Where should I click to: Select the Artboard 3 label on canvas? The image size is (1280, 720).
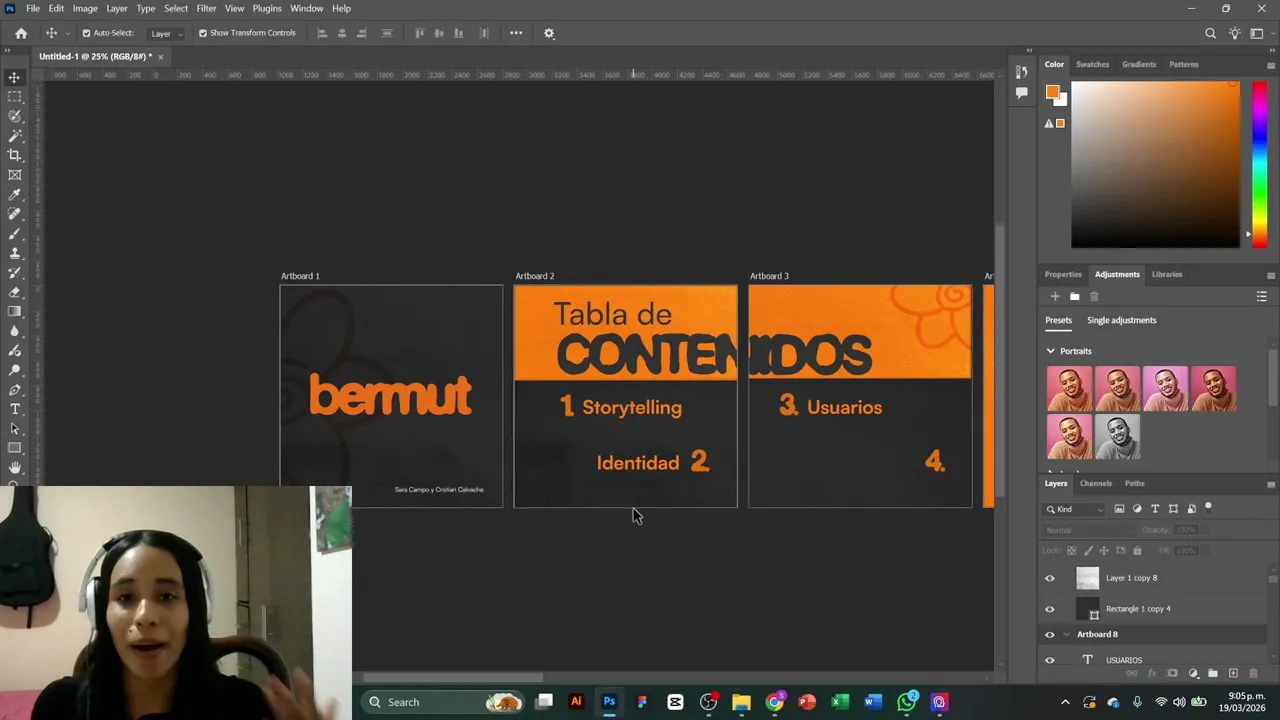pyautogui.click(x=769, y=276)
